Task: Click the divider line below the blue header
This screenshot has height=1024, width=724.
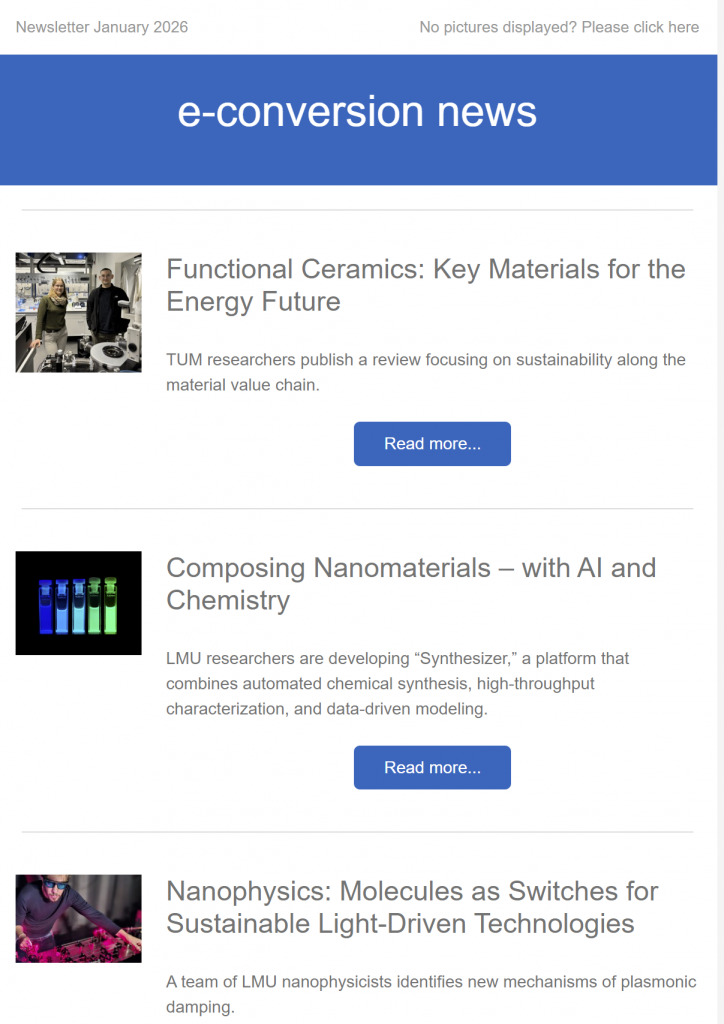Action: [x=357, y=210]
